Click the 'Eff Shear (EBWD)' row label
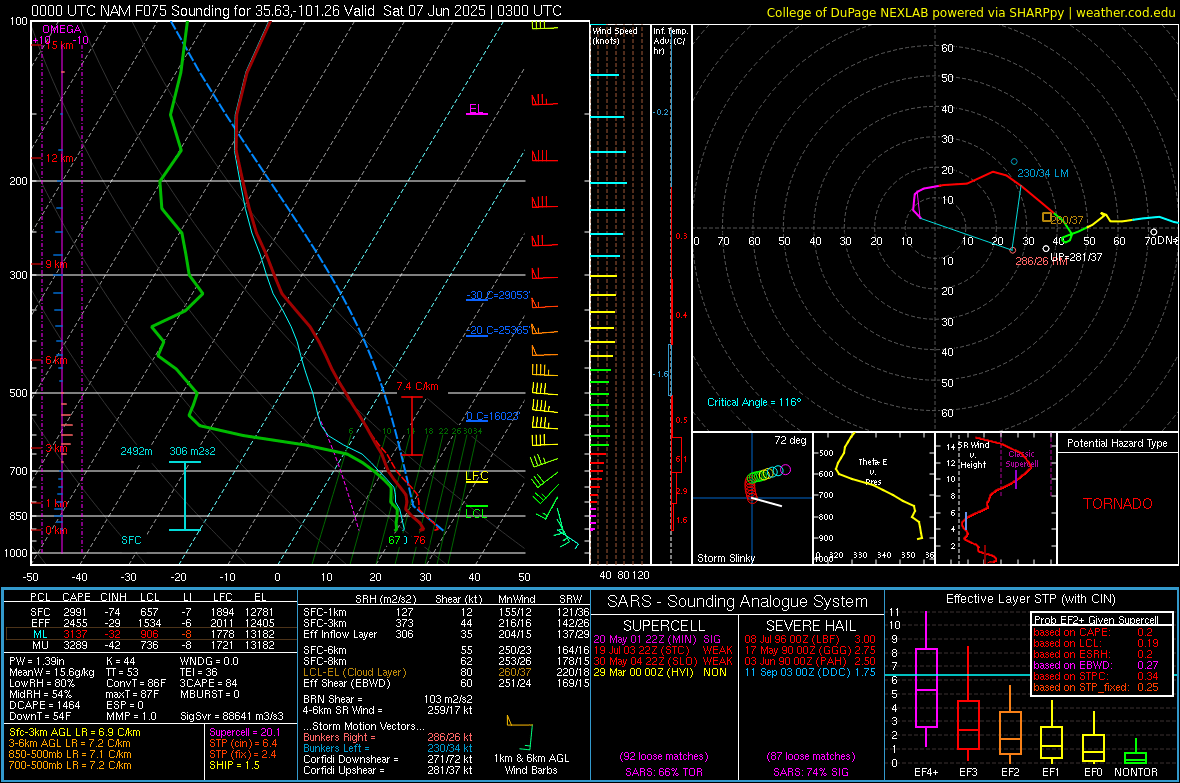1180x783 pixels. tap(347, 683)
